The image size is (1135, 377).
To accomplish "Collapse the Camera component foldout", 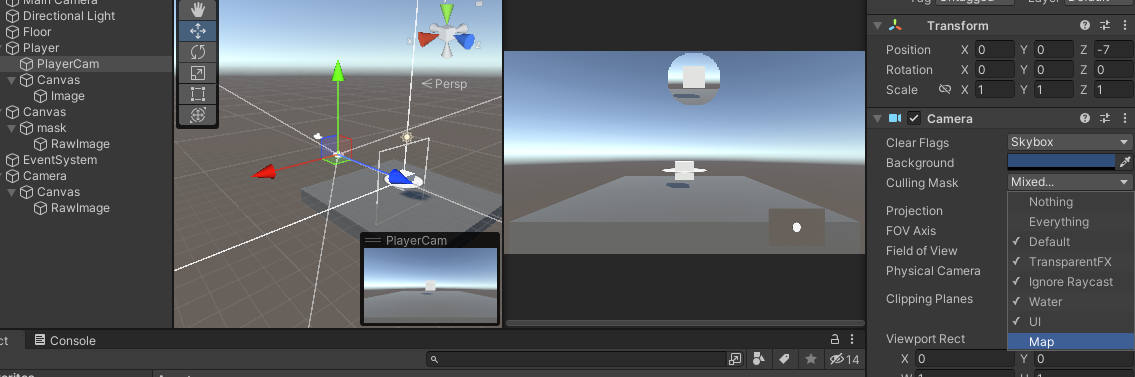I will [x=877, y=119].
